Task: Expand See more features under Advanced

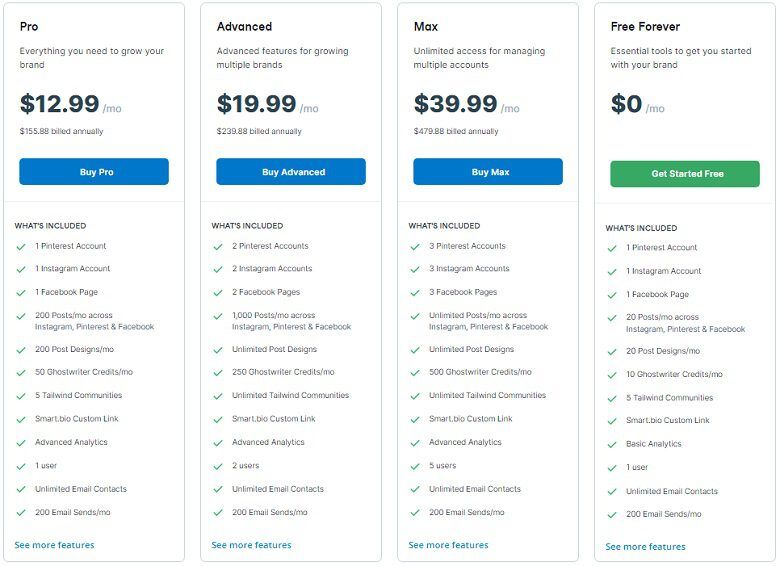Action: click(251, 545)
